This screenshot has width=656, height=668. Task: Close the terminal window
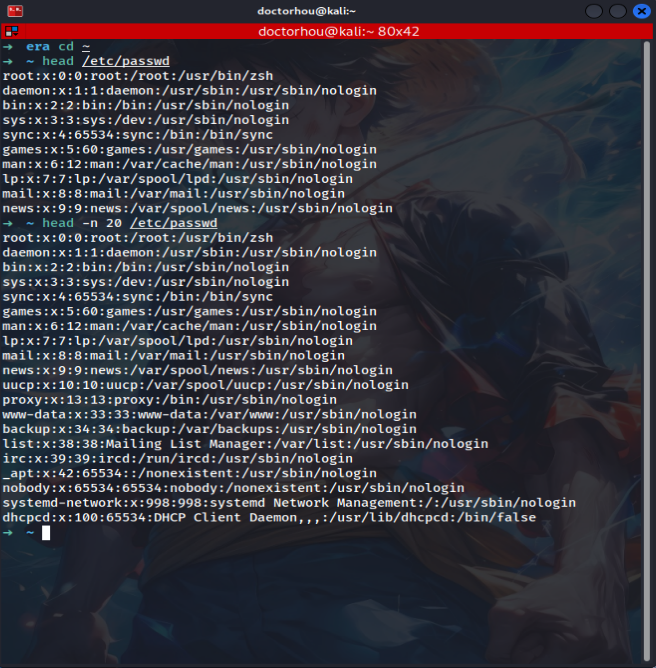642,11
